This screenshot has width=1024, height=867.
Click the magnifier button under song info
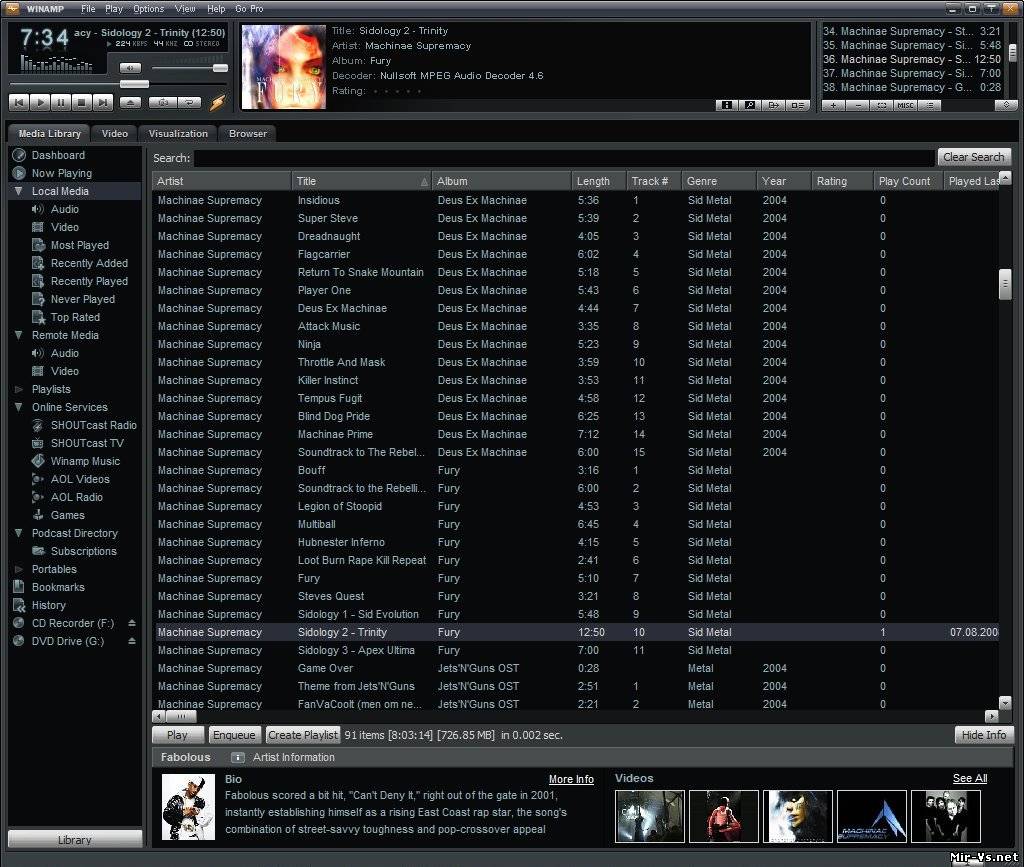coord(750,105)
